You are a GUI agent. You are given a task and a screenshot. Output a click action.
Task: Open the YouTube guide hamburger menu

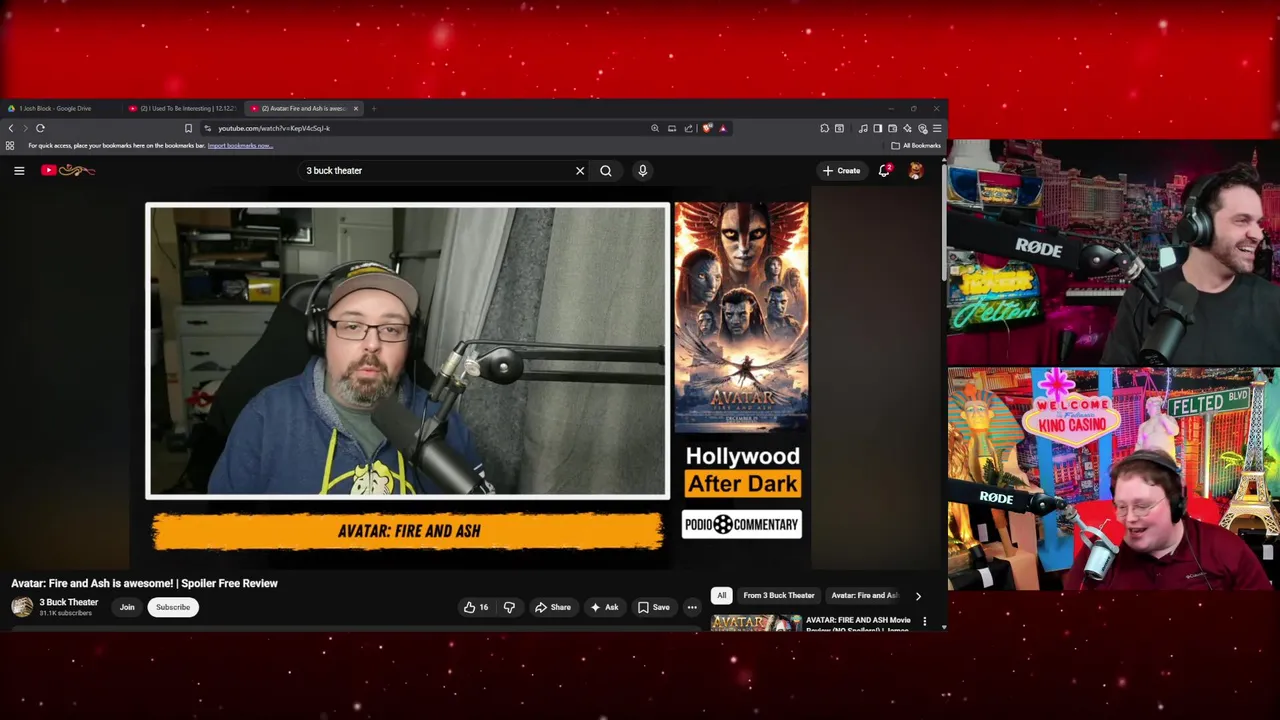click(19, 171)
